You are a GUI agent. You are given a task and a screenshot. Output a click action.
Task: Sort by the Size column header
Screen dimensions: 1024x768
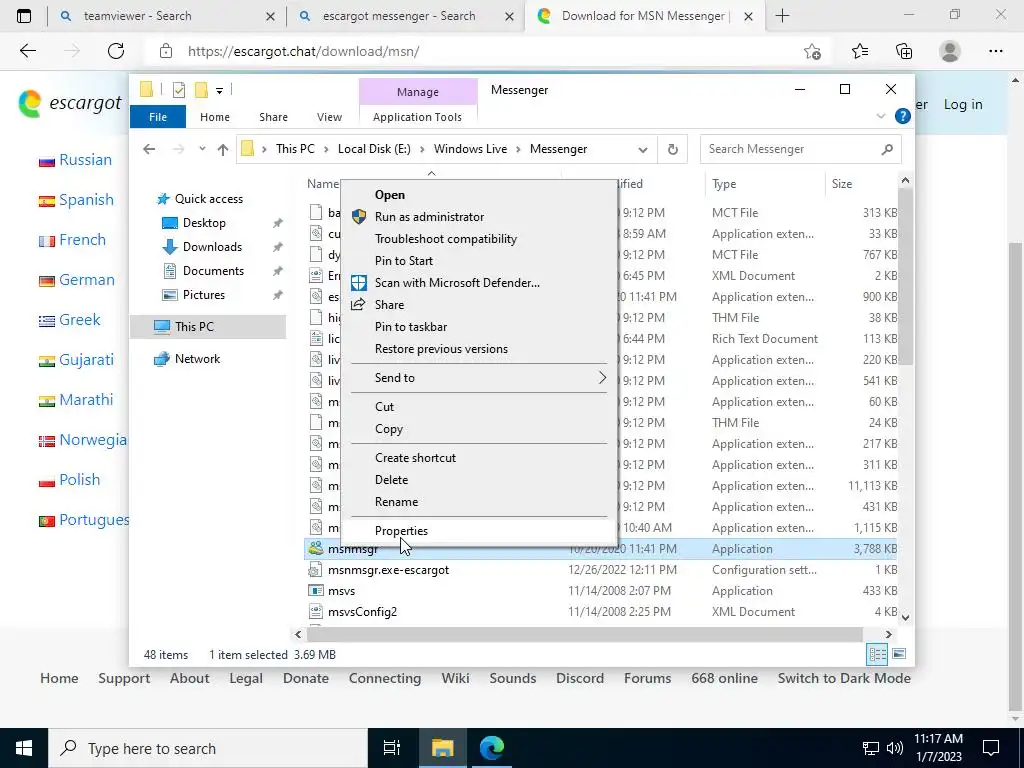pyautogui.click(x=842, y=184)
